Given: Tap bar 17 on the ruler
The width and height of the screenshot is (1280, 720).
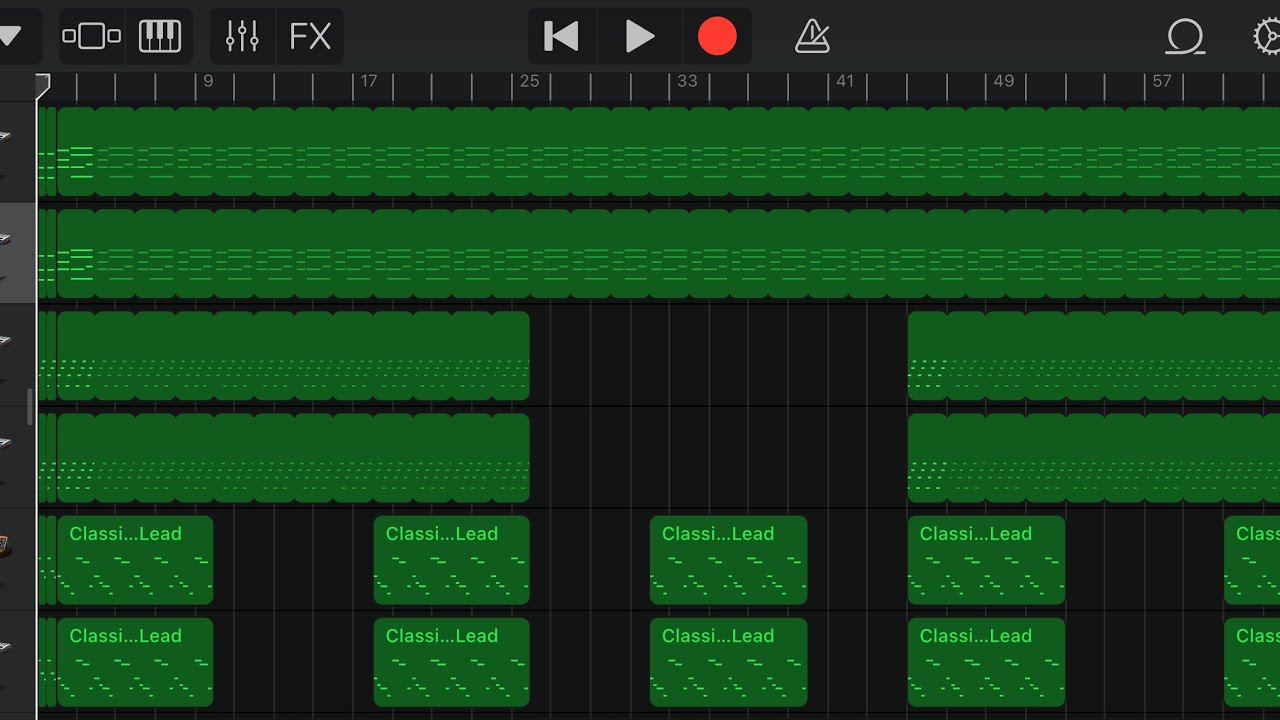Looking at the screenshot, I should pyautogui.click(x=369, y=81).
